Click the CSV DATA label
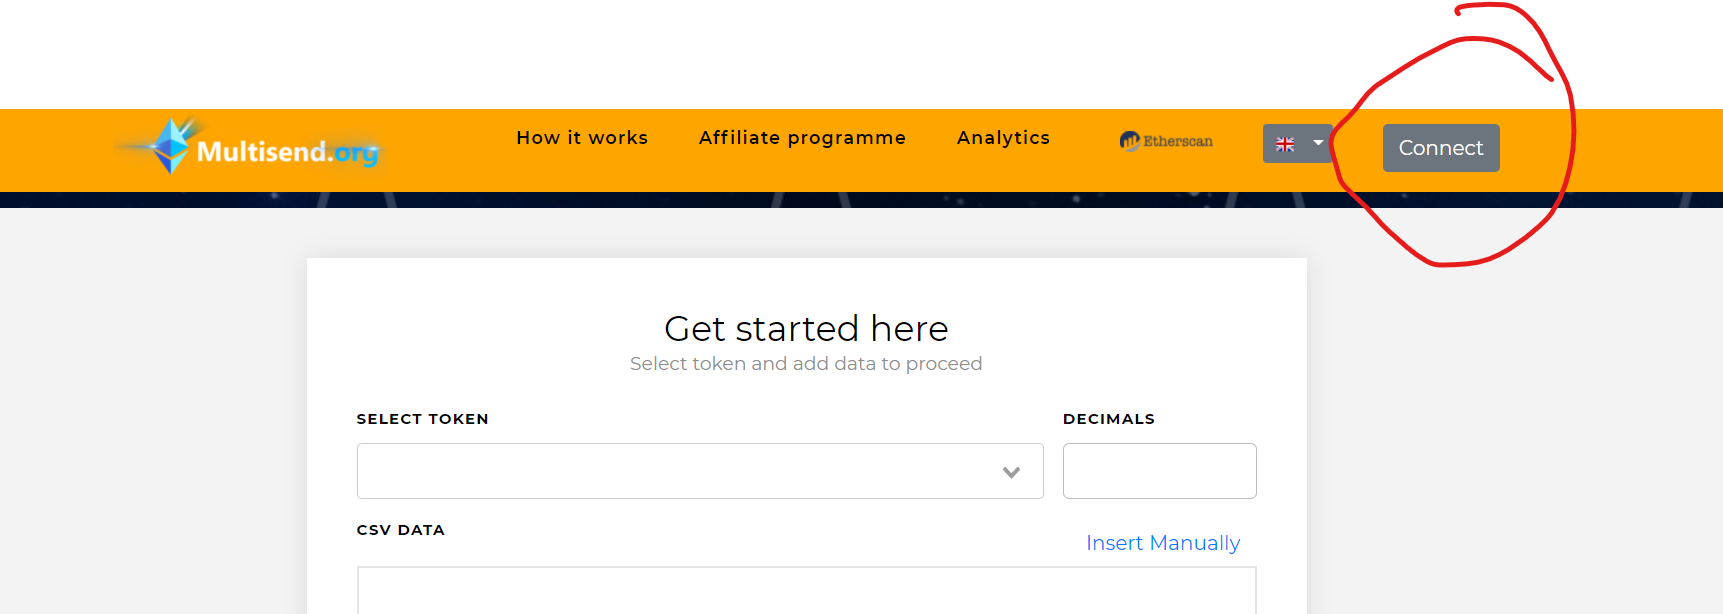The width and height of the screenshot is (1723, 614). click(x=401, y=530)
